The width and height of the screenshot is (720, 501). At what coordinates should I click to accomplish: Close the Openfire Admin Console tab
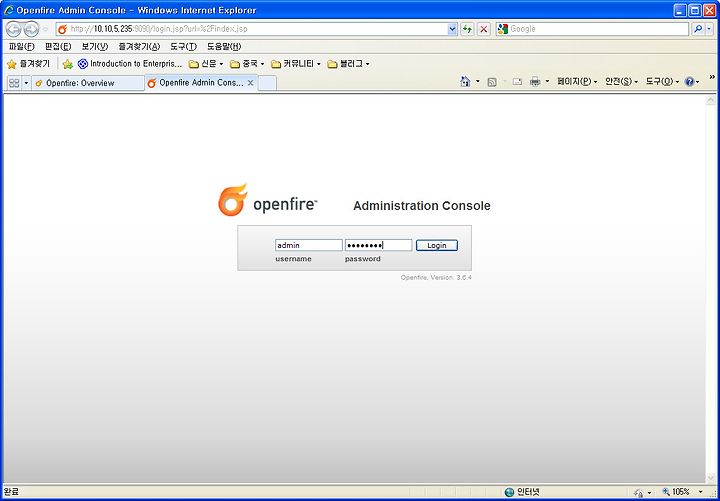pyautogui.click(x=251, y=83)
